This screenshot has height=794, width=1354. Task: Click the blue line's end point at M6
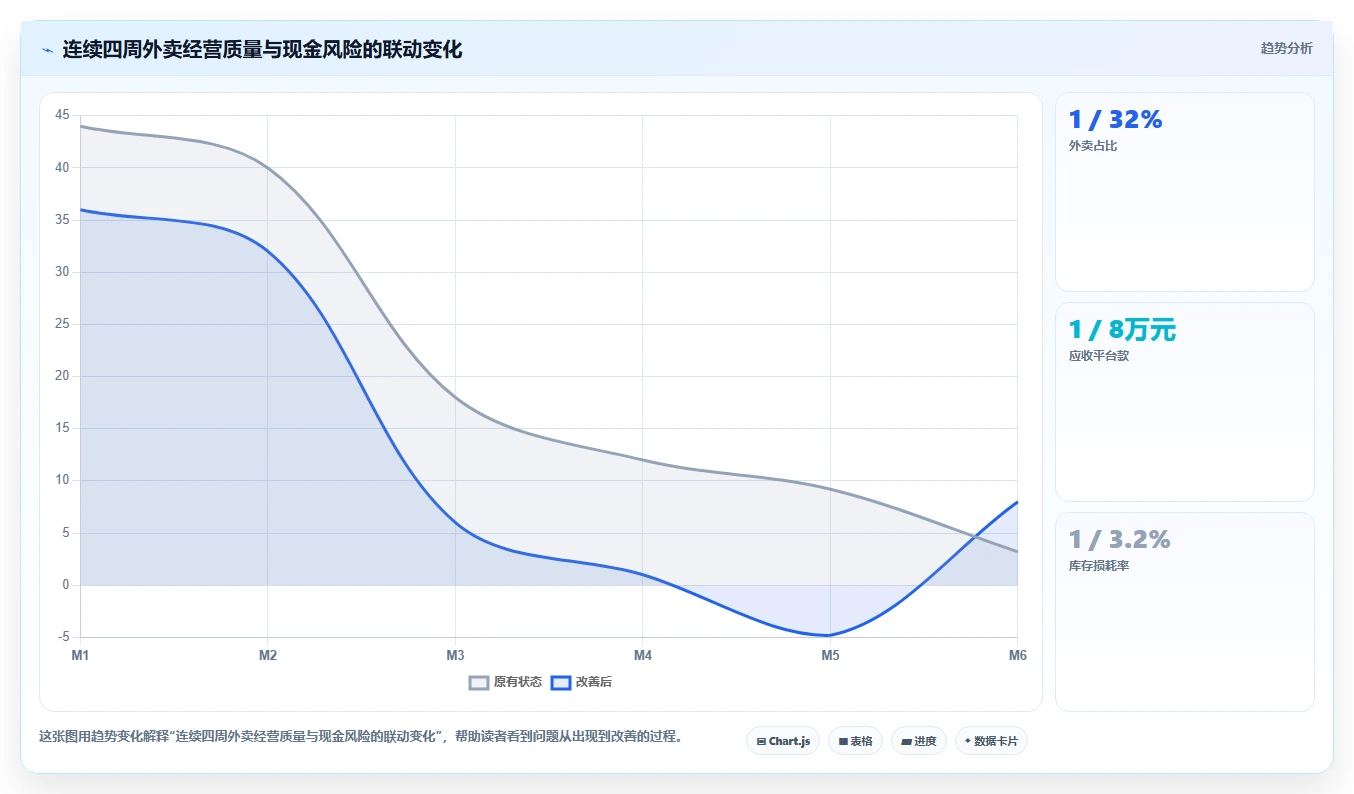[1017, 502]
